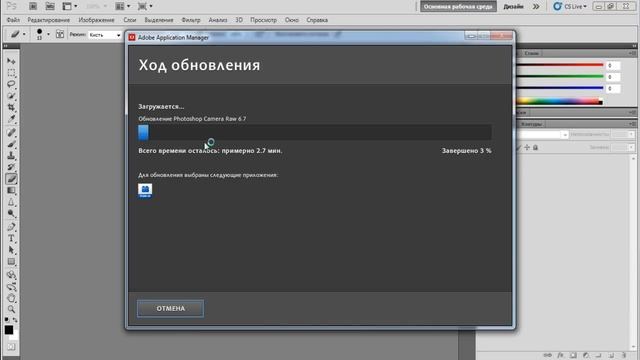Select the Rectangular Marquee tool
Image resolution: width=640 pixels, height=360 pixels.
tap(11, 73)
